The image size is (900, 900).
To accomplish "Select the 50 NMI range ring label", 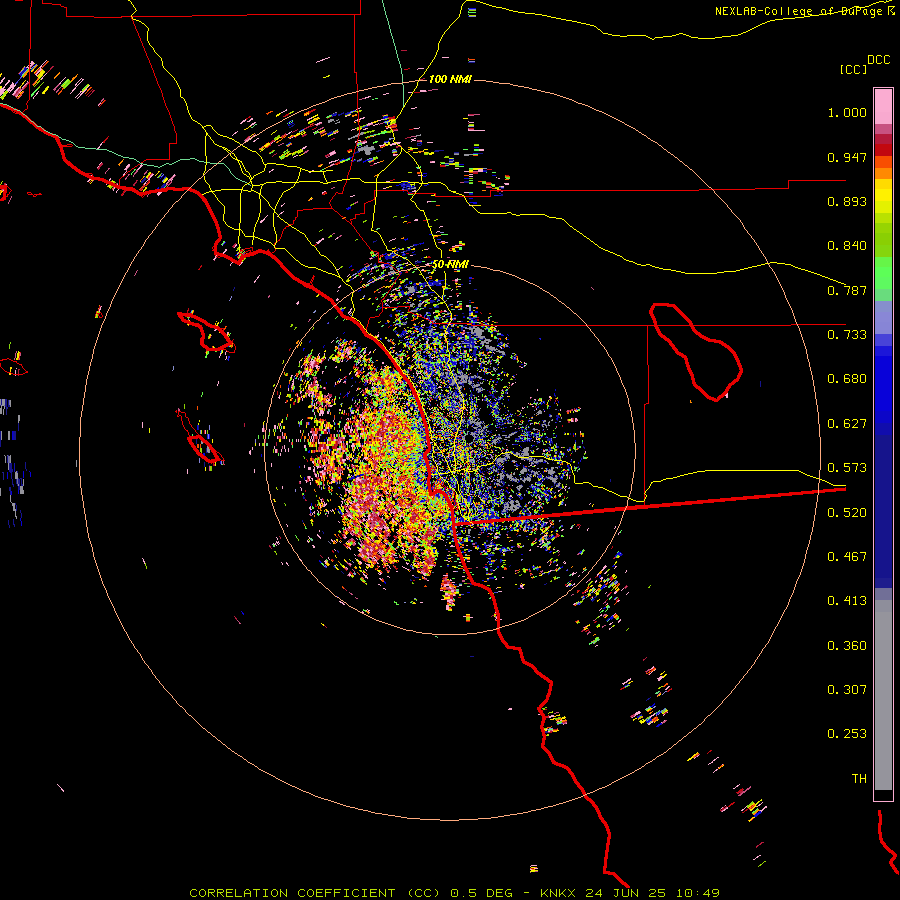I will 450,265.
